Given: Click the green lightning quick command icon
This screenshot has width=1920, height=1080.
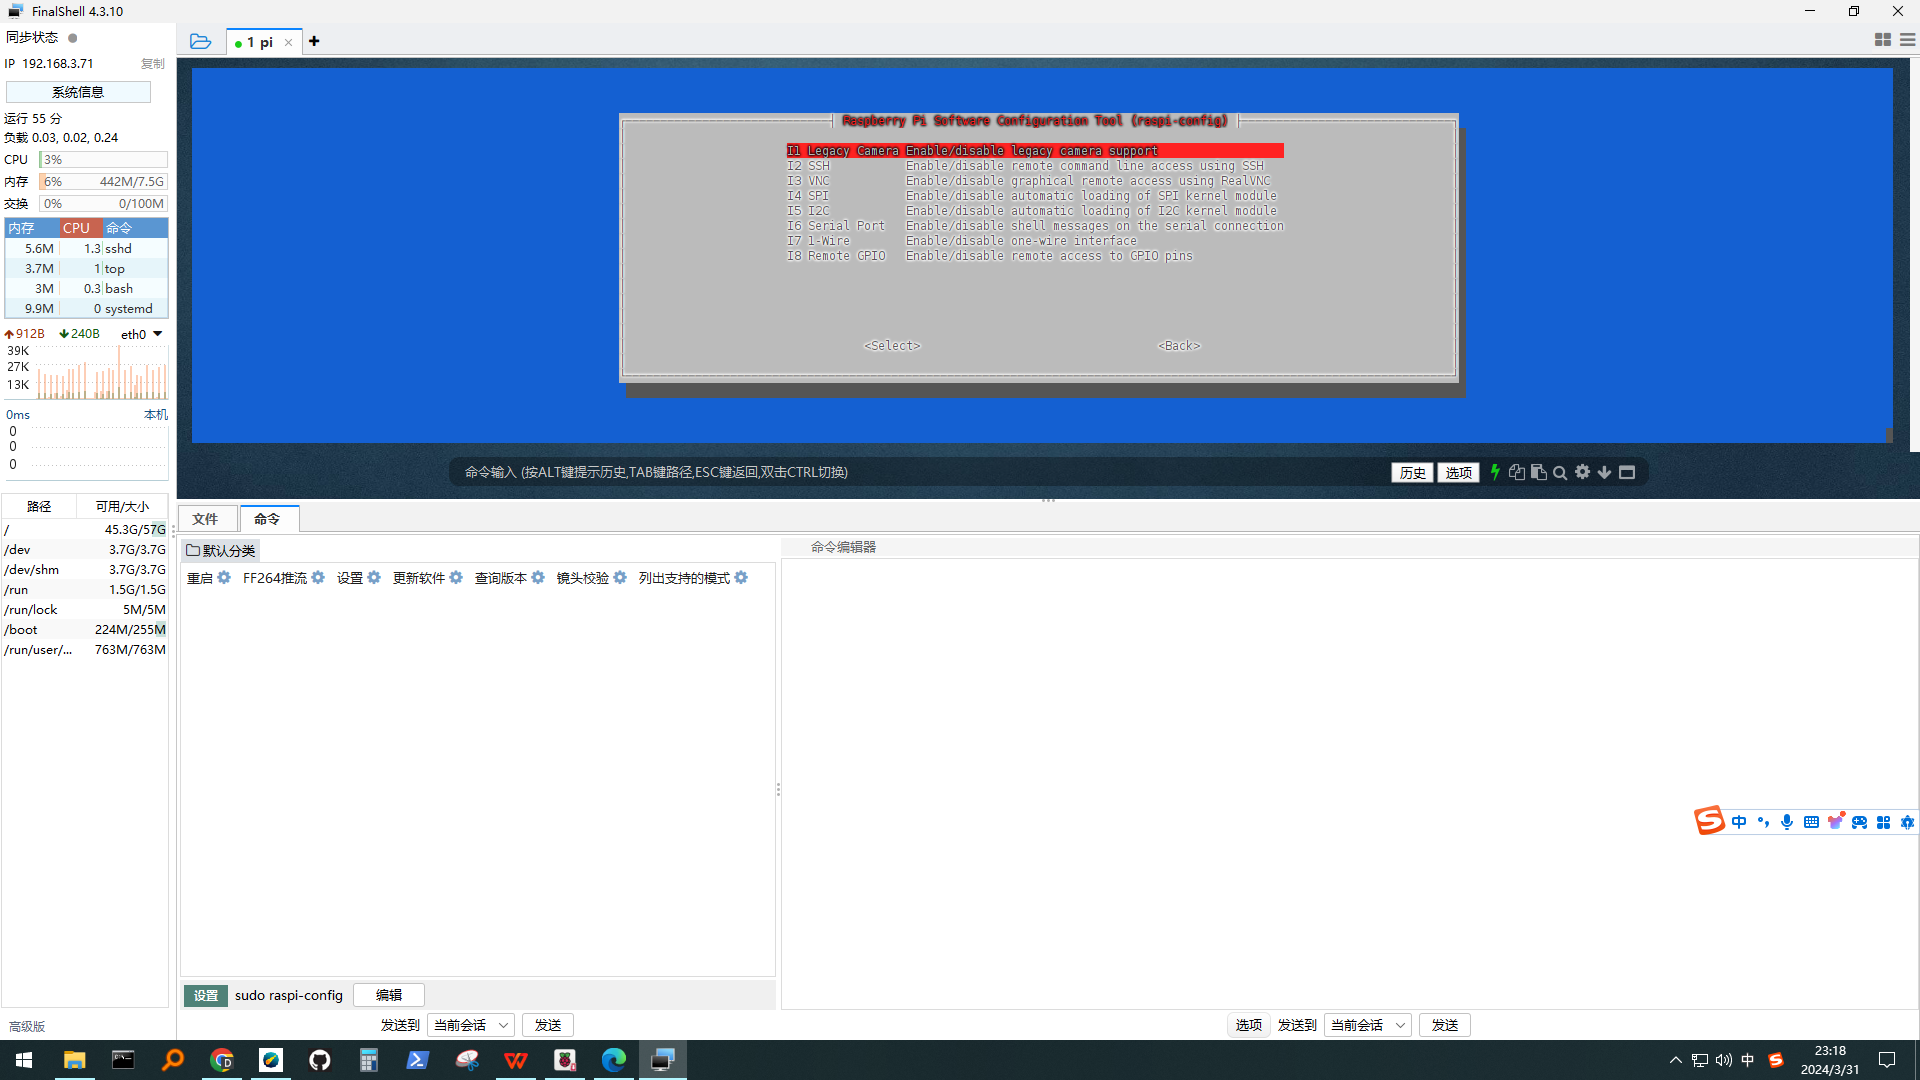Looking at the screenshot, I should [1495, 472].
